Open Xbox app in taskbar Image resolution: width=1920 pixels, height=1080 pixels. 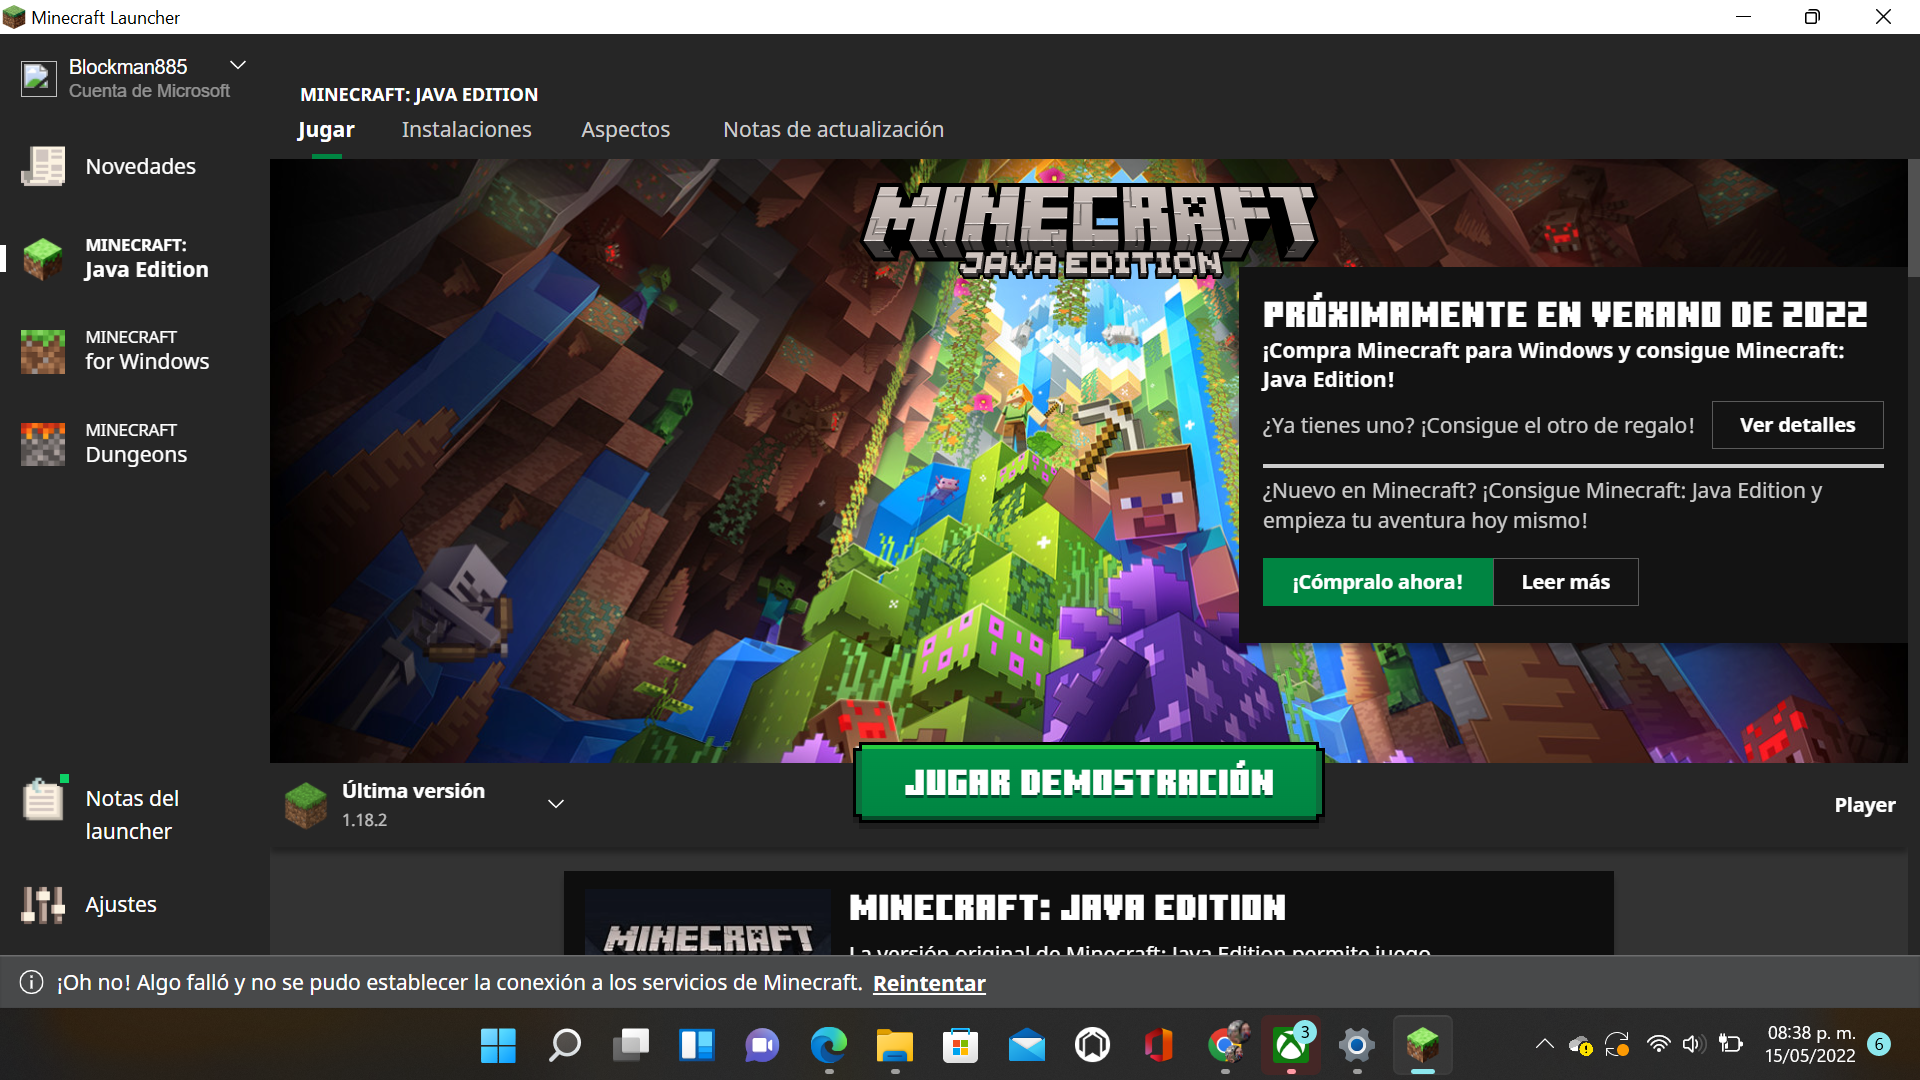click(1290, 1046)
